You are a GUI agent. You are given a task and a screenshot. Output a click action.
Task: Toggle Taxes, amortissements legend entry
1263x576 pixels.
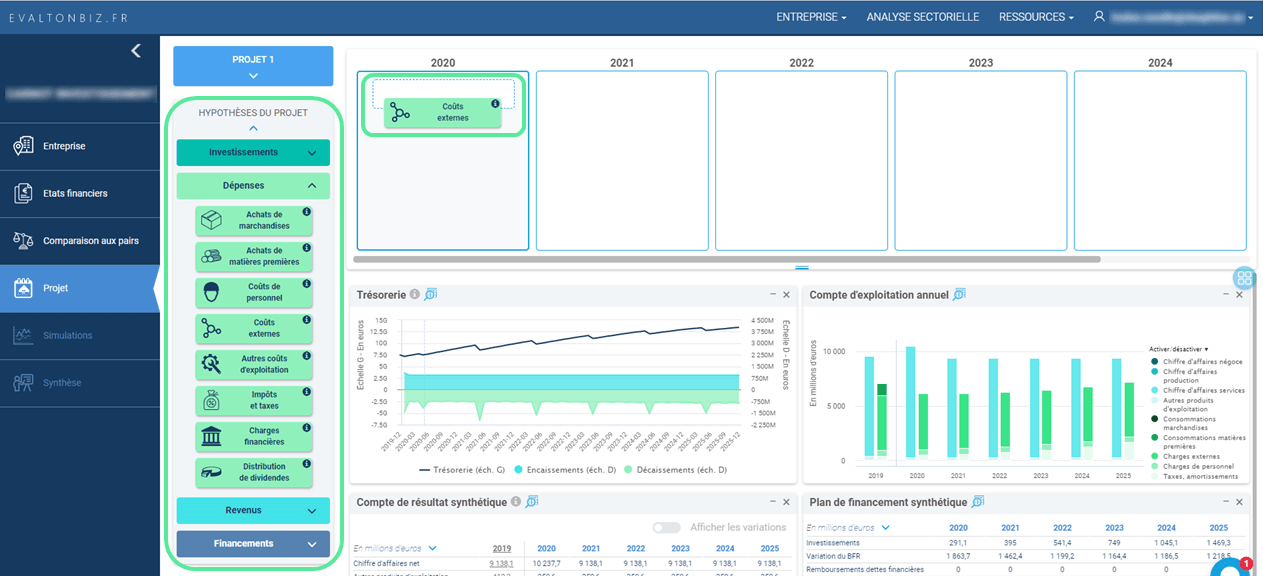[1193, 476]
